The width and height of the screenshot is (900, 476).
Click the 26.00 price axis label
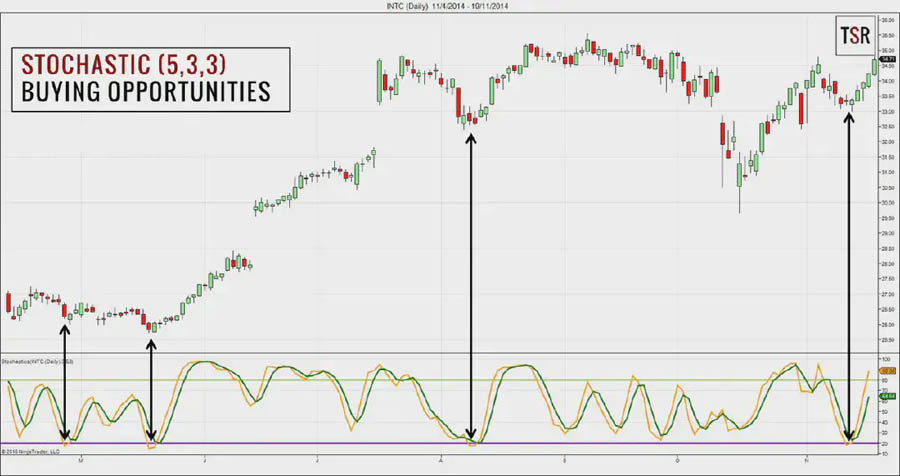coord(888,324)
